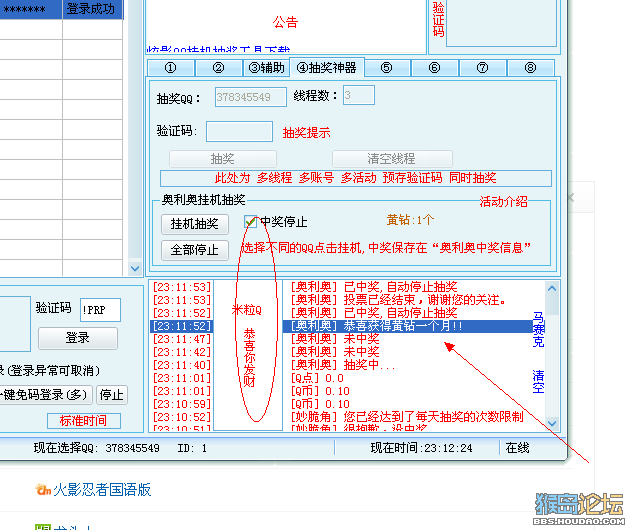630x530 pixels.
Task: Click the 全部停止 button
Action: tap(195, 250)
